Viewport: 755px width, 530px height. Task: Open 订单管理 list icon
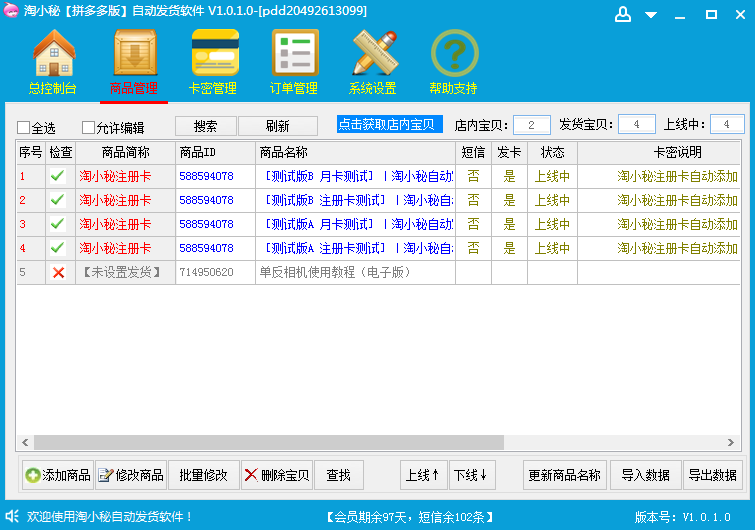294,53
